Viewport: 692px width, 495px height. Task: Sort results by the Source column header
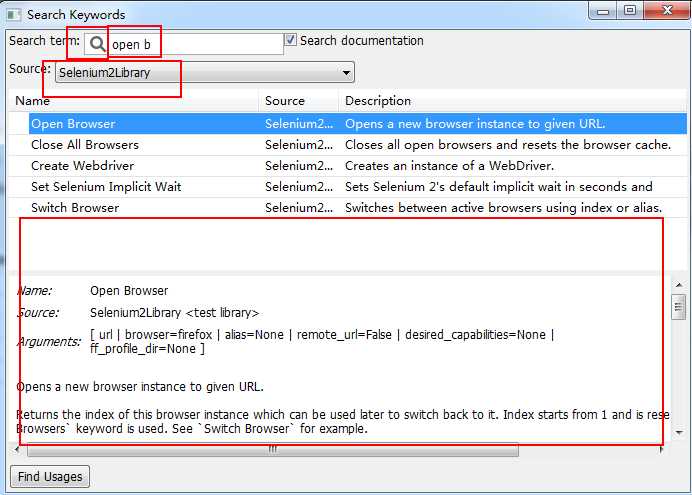tap(299, 101)
